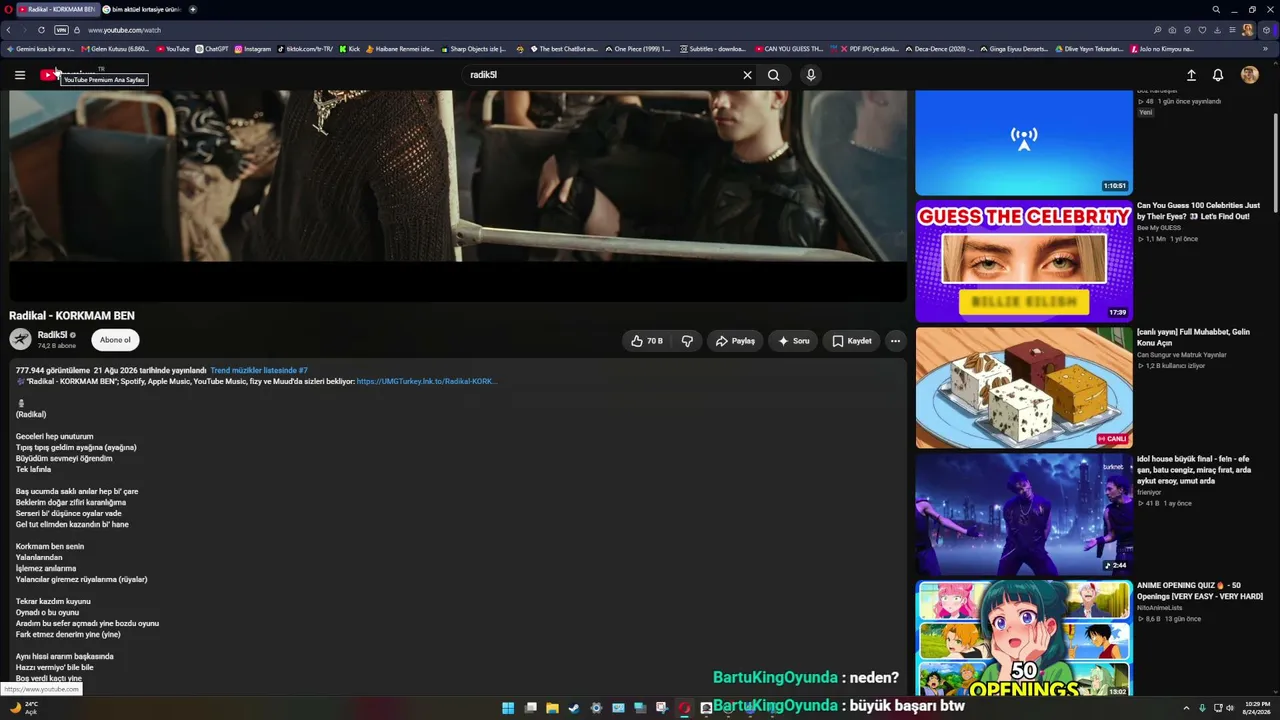Open the Guess the Celebrity video thumbnail

(1024, 261)
